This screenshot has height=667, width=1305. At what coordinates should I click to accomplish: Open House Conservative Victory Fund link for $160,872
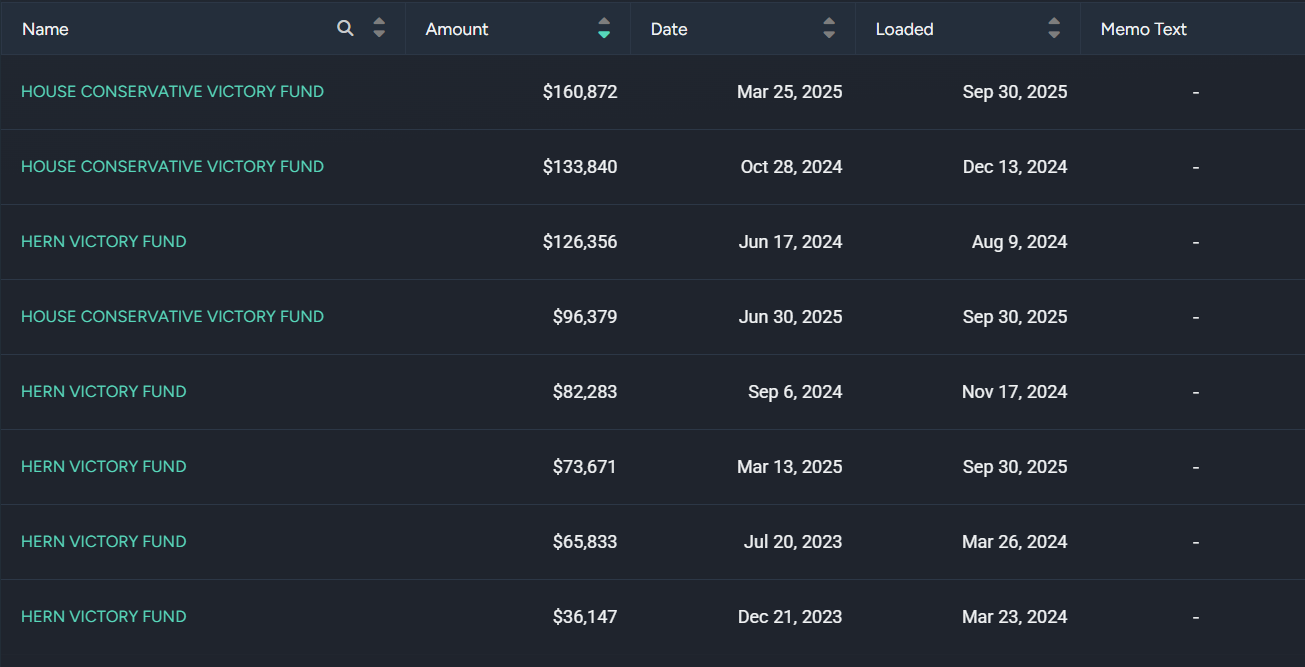pyautogui.click(x=172, y=91)
